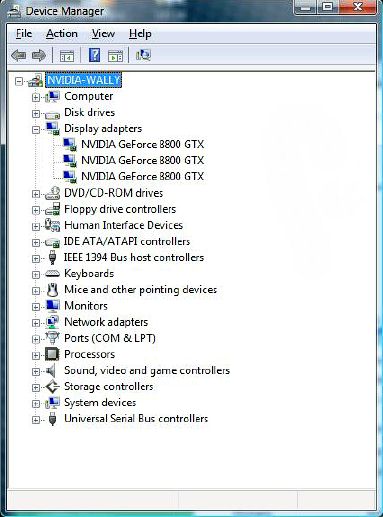The image size is (383, 517).
Task: Expand the Floppy drive controllers category
Action: pyautogui.click(x=36, y=210)
